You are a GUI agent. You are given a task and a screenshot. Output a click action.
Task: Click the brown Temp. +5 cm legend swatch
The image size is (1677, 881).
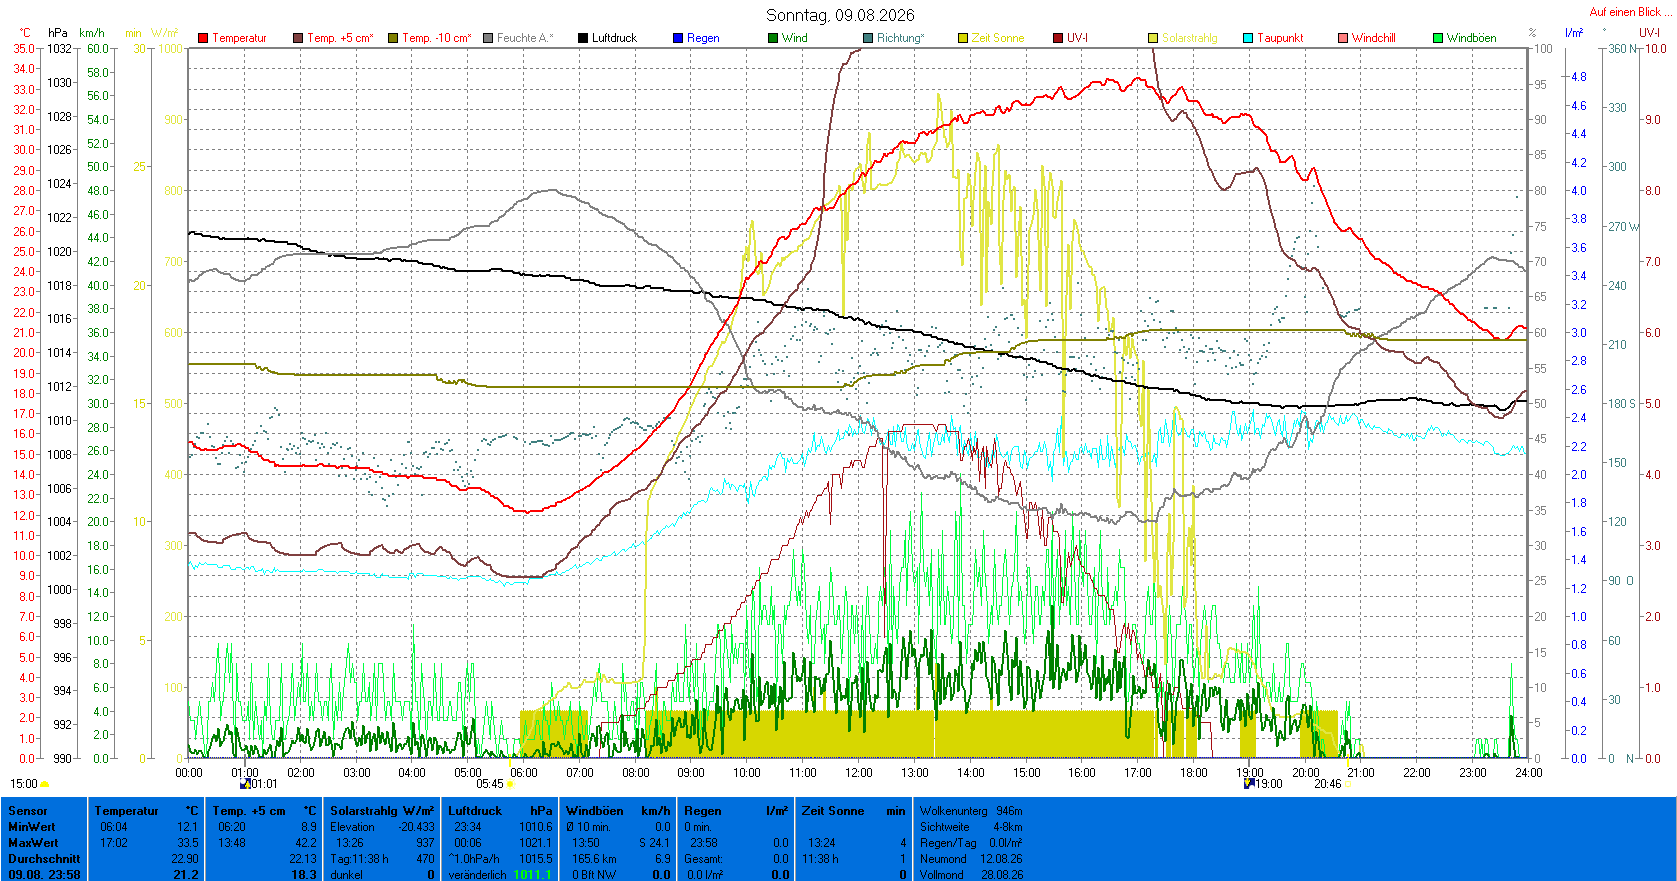(298, 38)
